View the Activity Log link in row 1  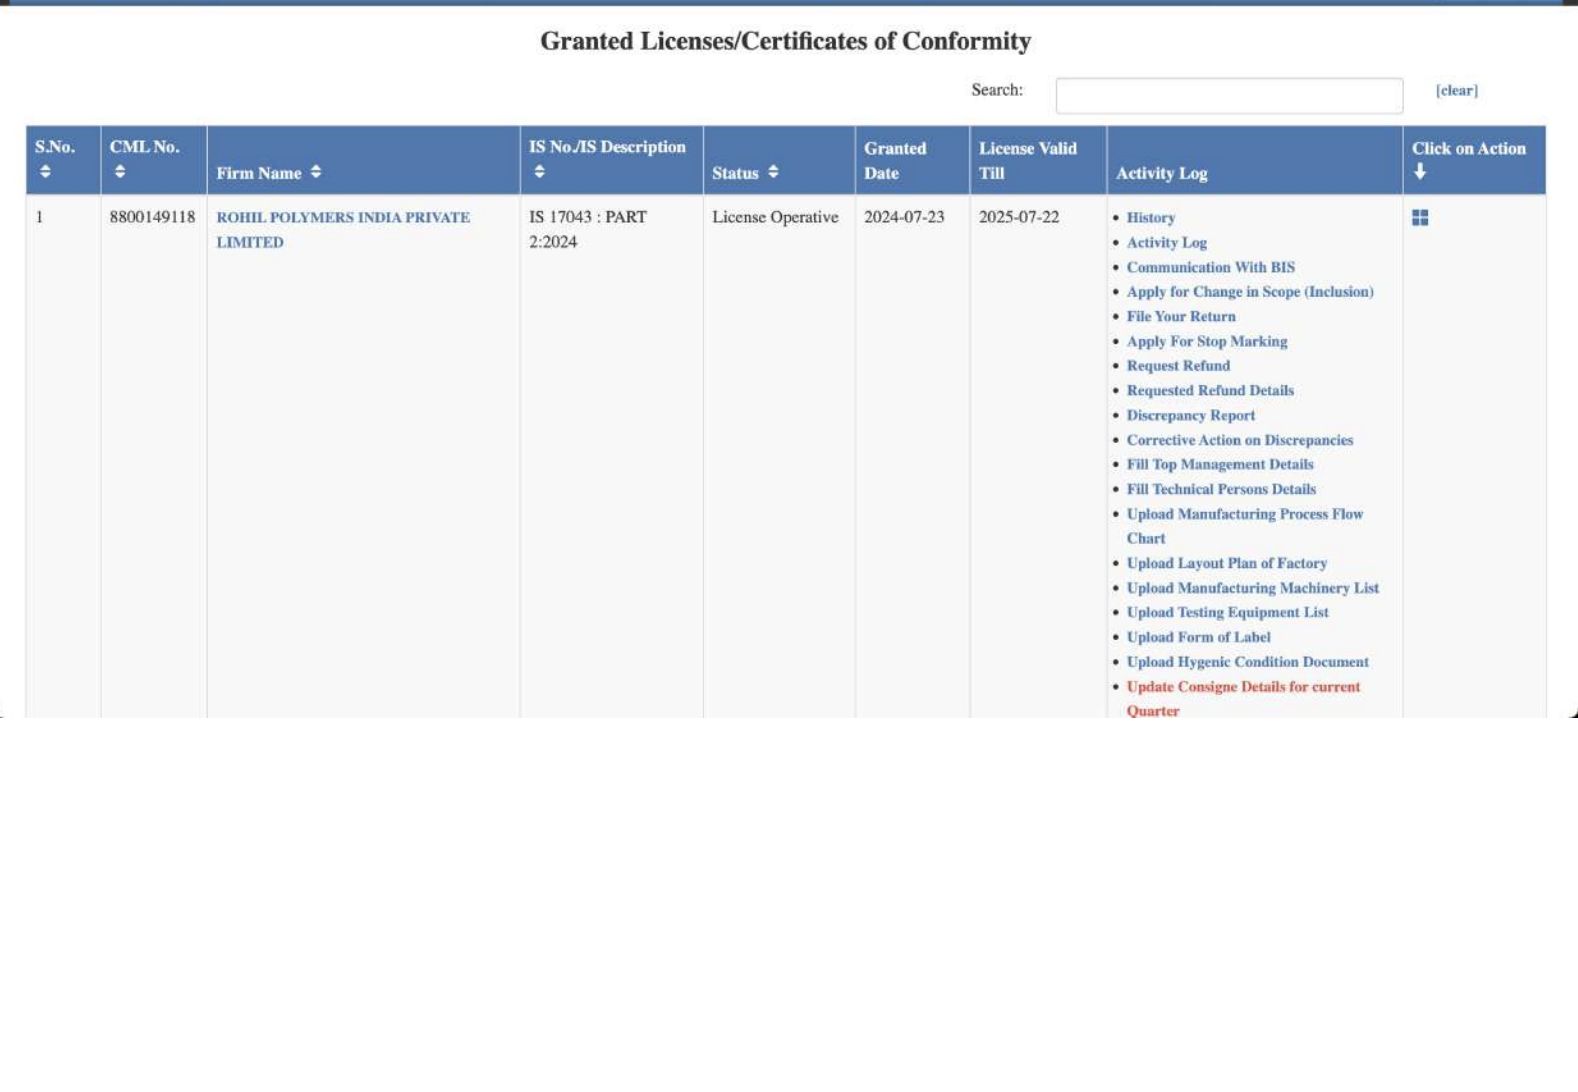pos(1166,243)
